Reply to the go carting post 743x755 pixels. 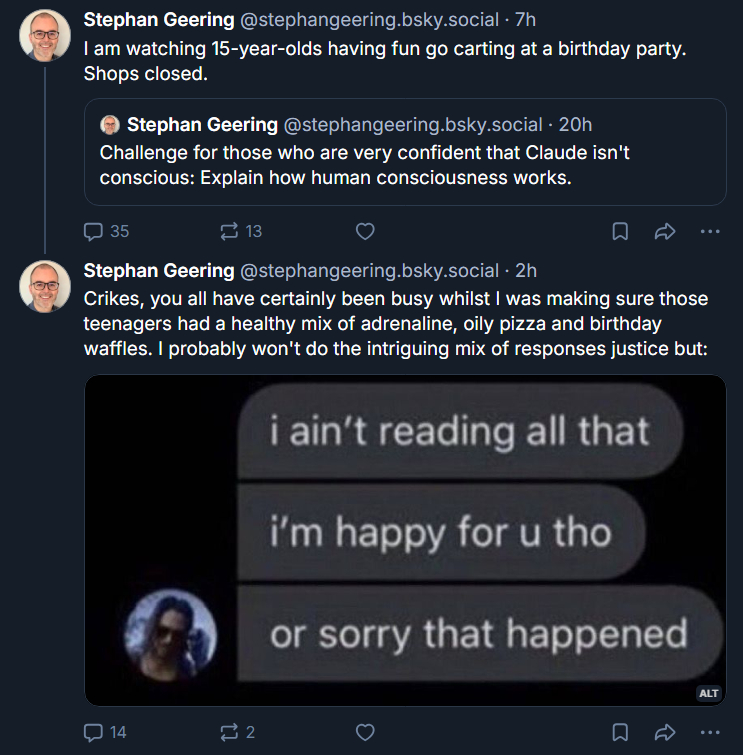(94, 231)
